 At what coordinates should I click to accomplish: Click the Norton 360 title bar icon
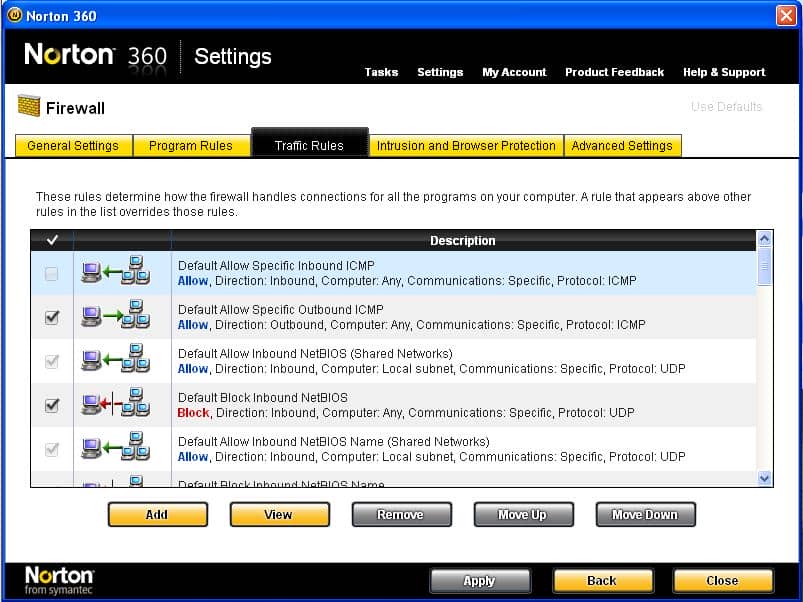(14, 15)
